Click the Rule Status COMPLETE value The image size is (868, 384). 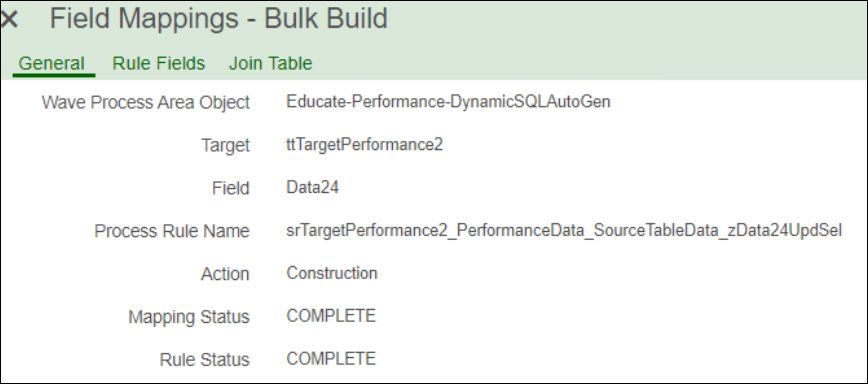tap(330, 359)
